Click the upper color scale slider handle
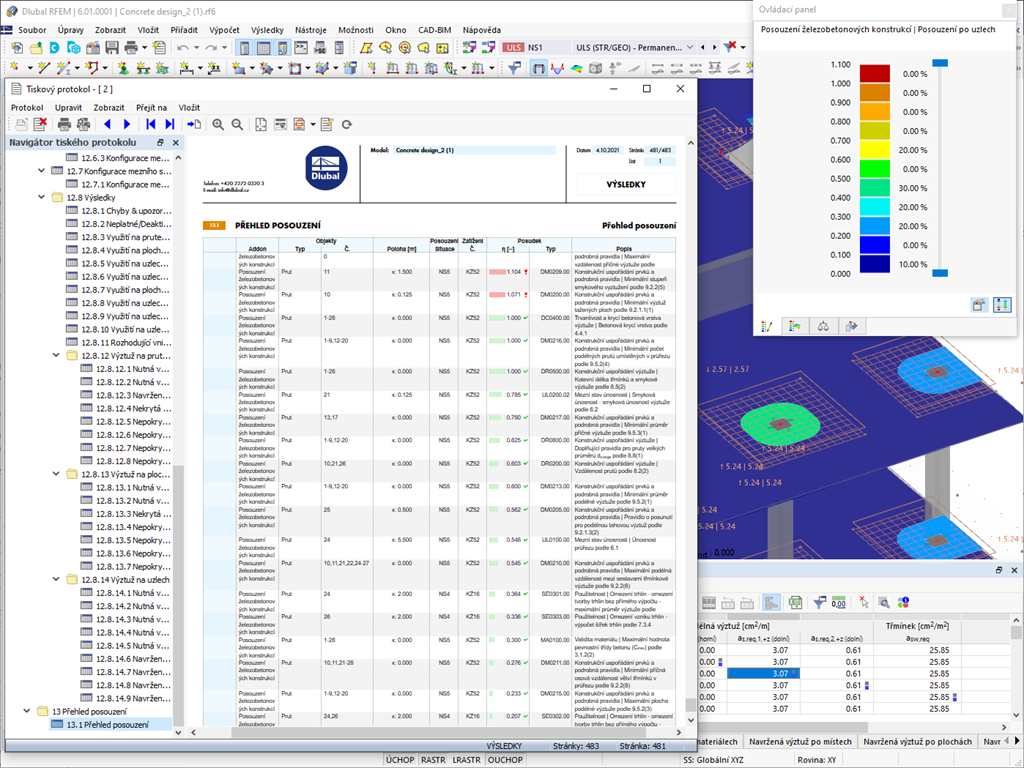1024x768 pixels. coord(940,63)
